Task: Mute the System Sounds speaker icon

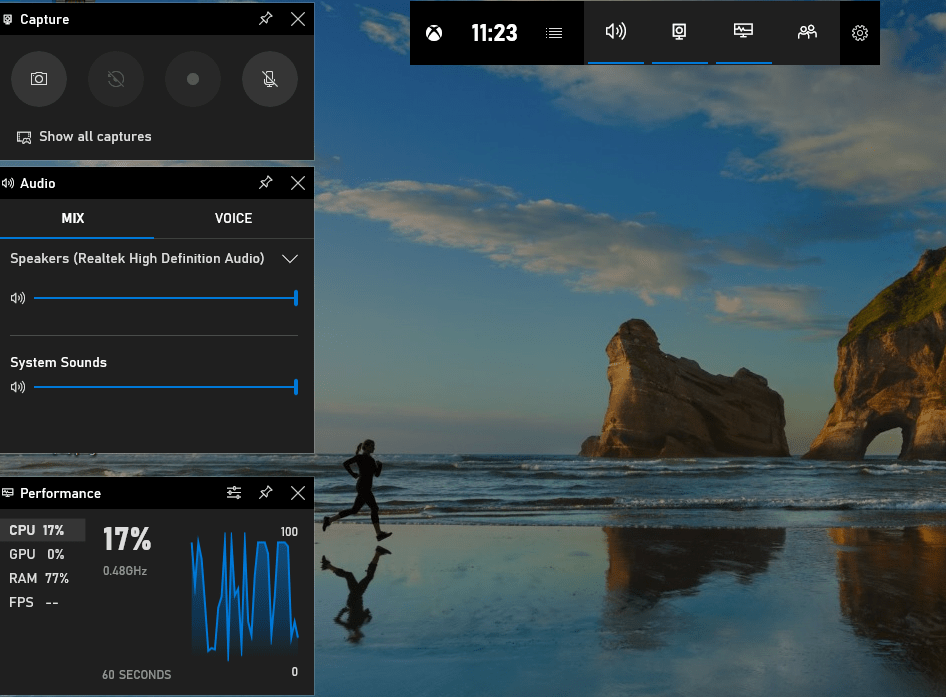Action: click(x=17, y=387)
